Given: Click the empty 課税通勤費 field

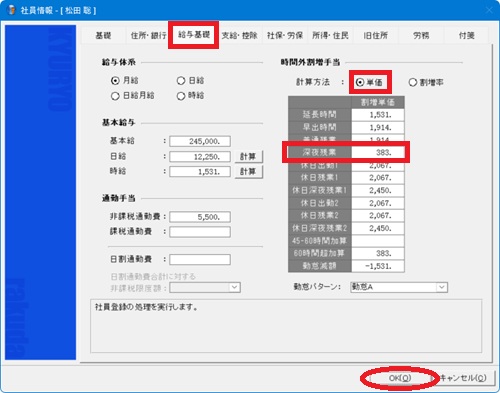Looking at the screenshot, I should tap(200, 232).
